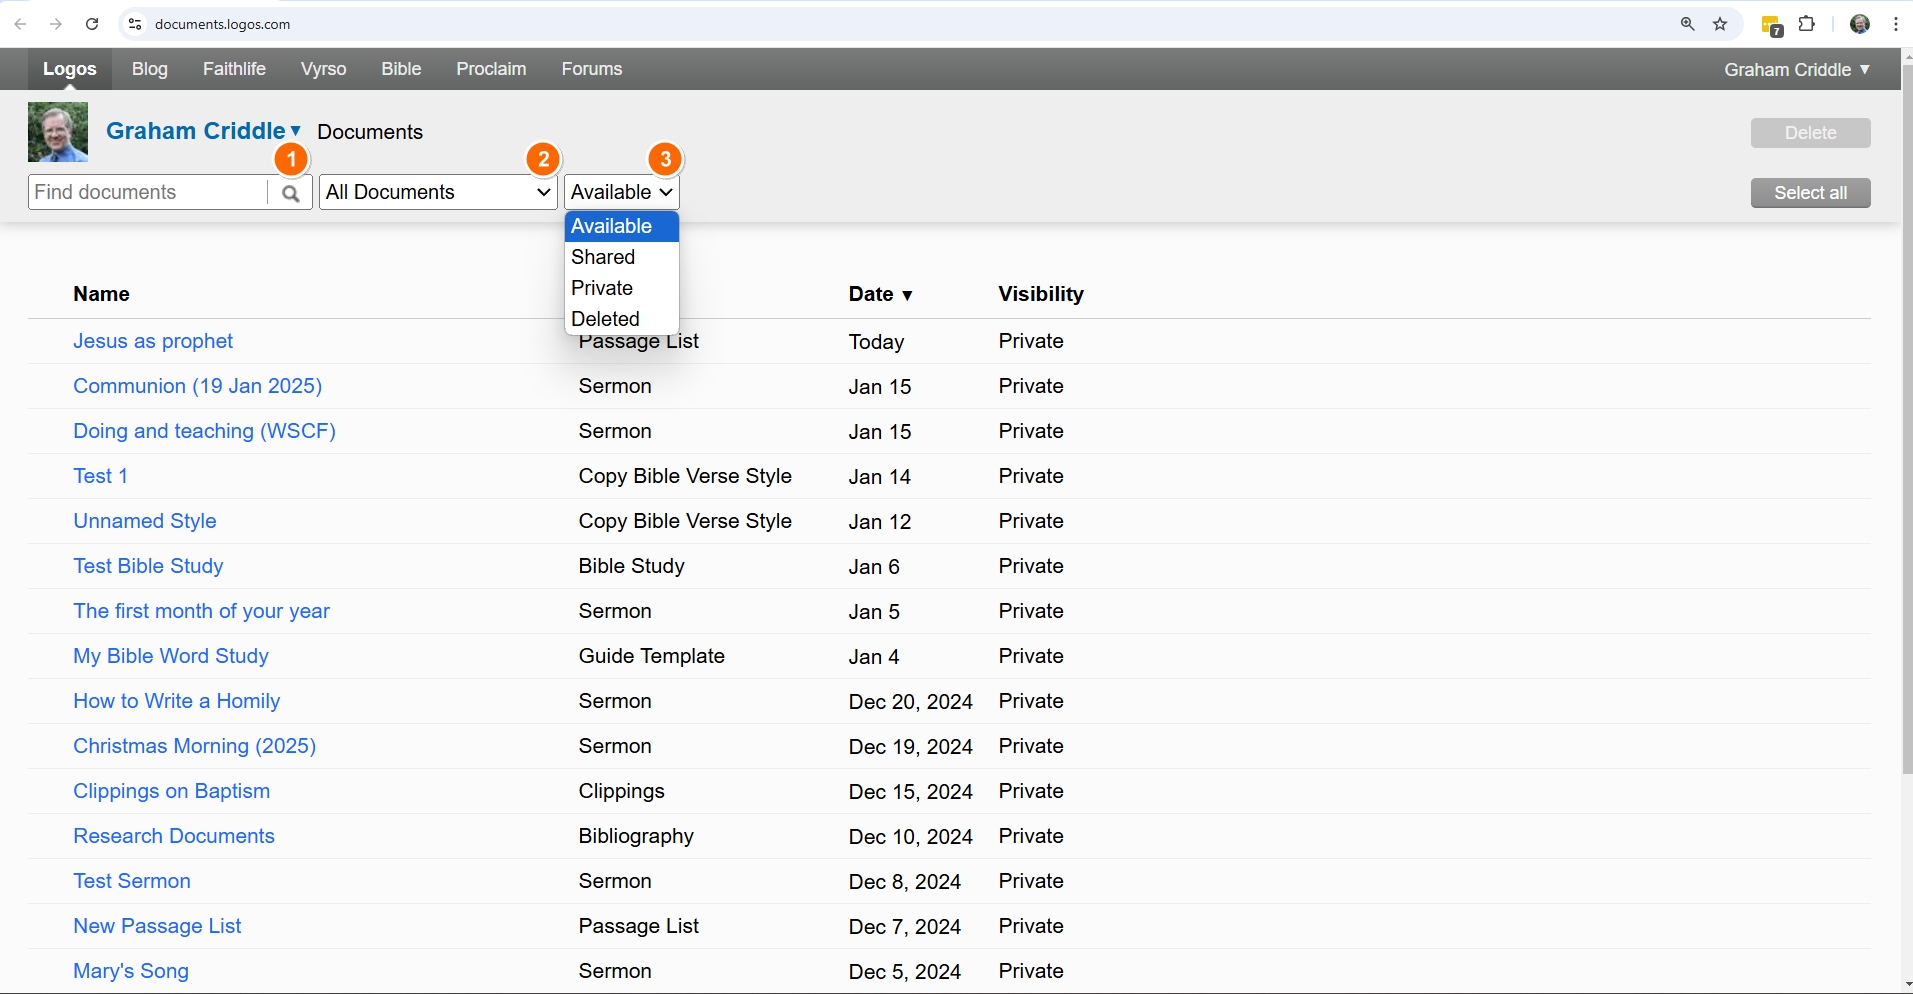This screenshot has width=1913, height=994.
Task: Click the Visibility column header
Action: pos(1041,294)
